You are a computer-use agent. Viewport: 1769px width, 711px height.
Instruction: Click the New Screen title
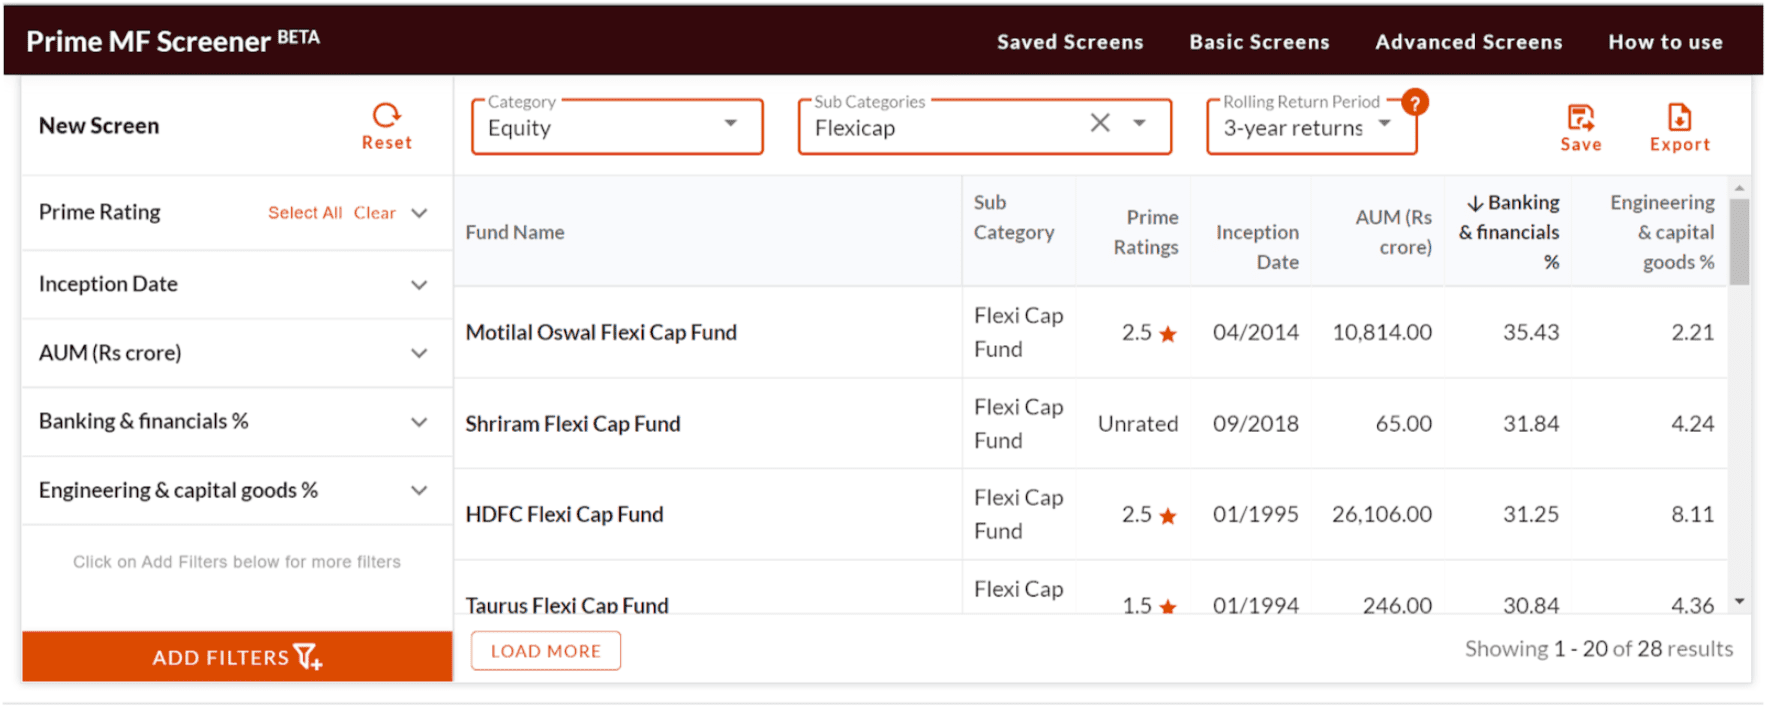(99, 126)
